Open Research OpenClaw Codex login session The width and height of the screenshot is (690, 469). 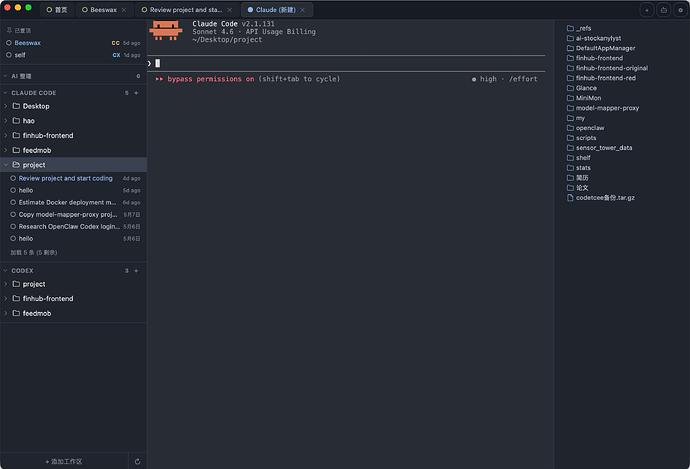pyautogui.click(x=75, y=227)
